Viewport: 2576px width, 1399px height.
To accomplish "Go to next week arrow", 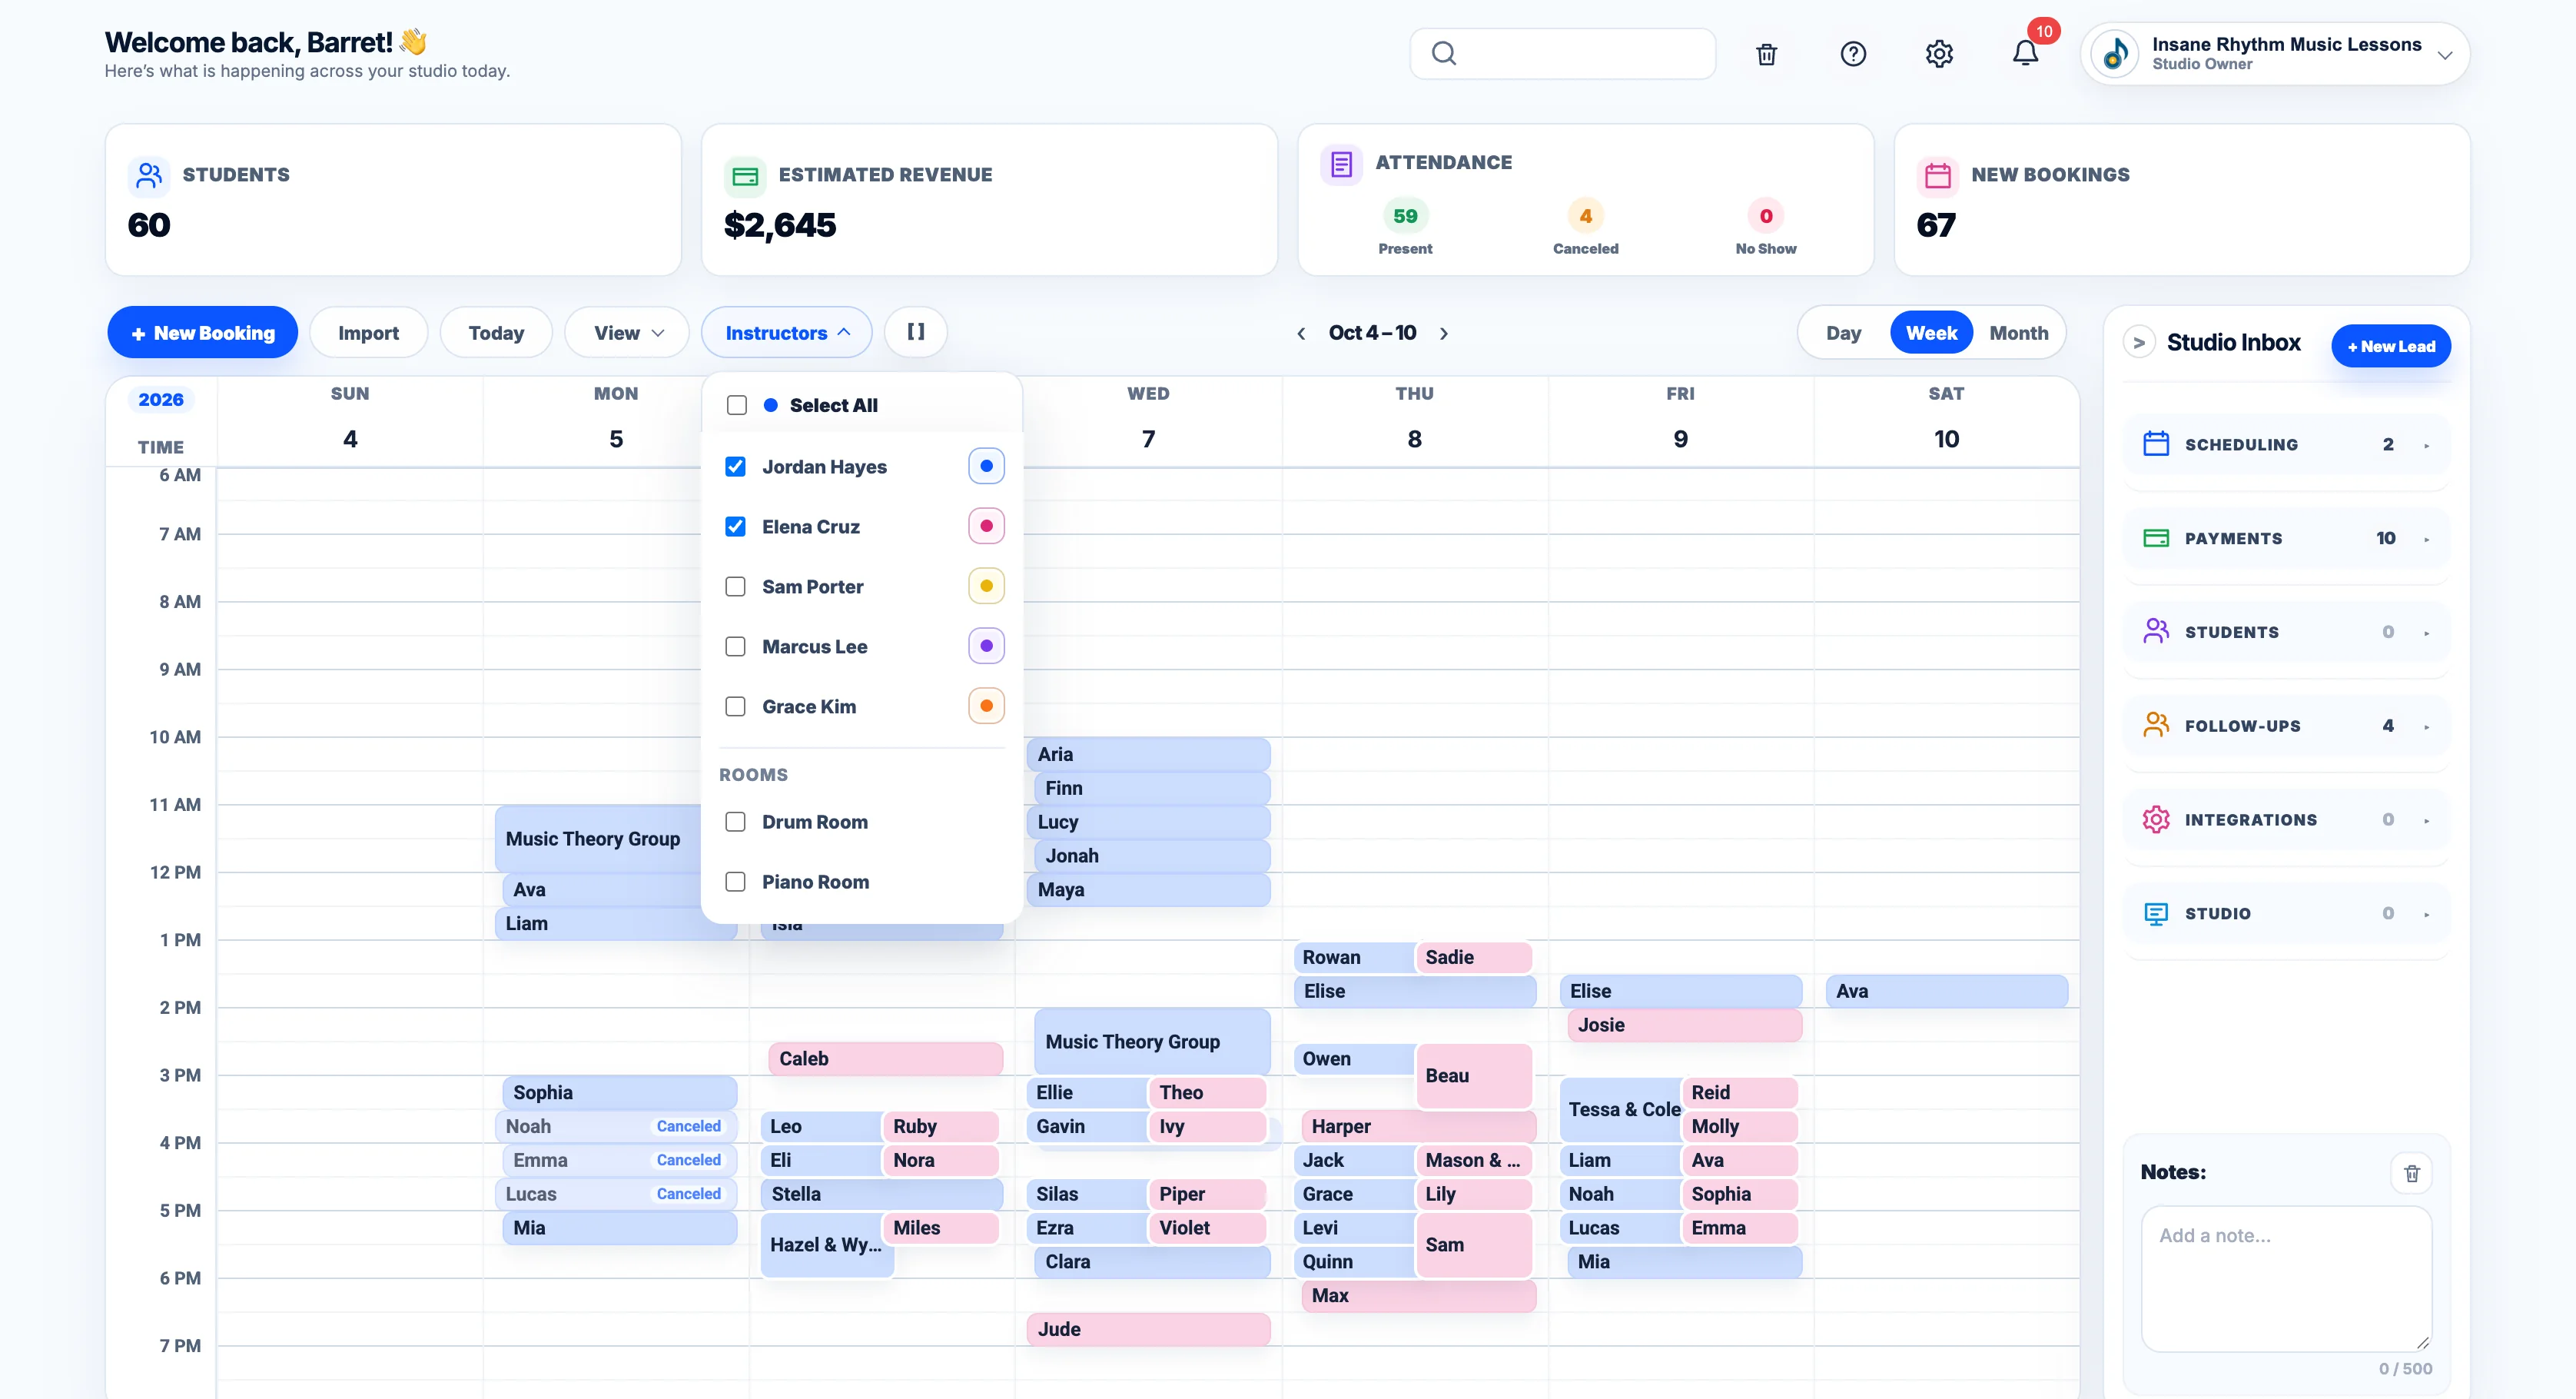I will (1444, 333).
